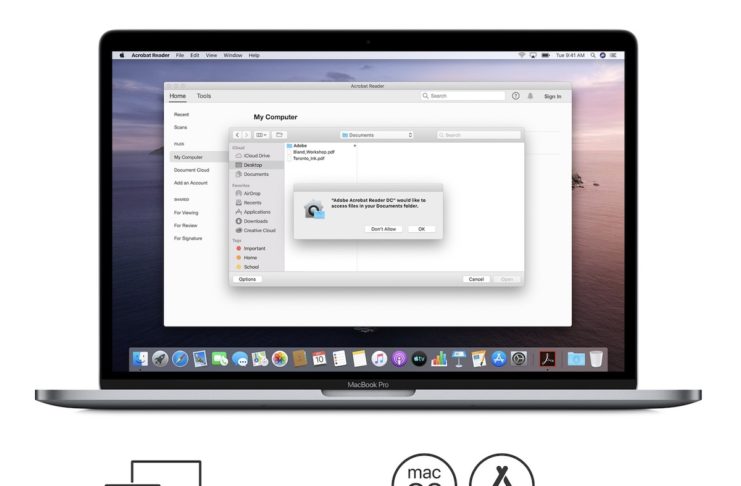Image resolution: width=741 pixels, height=486 pixels.
Task: Open the Edit menu
Action: pos(195,55)
